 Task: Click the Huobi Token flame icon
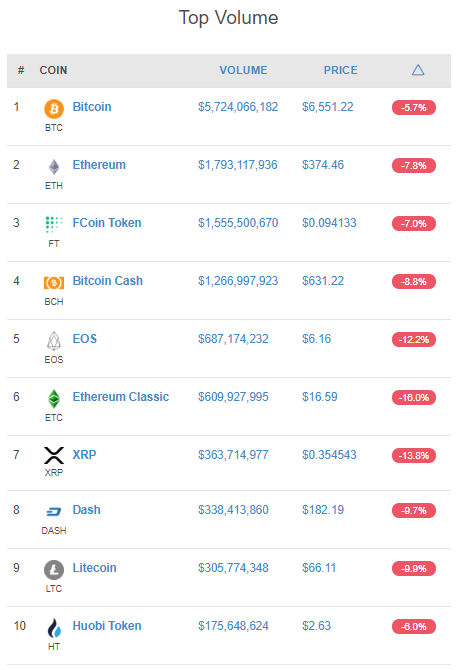pyautogui.click(x=54, y=628)
